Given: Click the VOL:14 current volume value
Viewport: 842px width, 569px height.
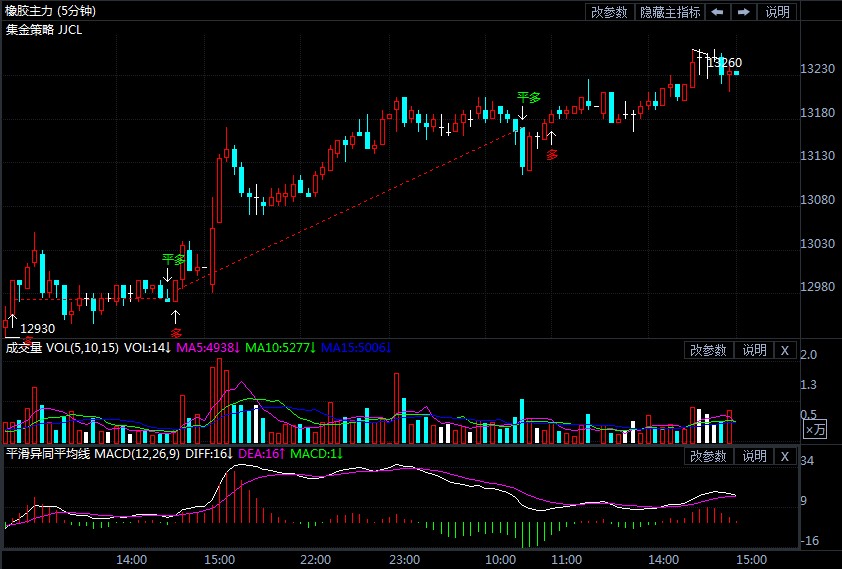Looking at the screenshot, I should [x=147, y=348].
